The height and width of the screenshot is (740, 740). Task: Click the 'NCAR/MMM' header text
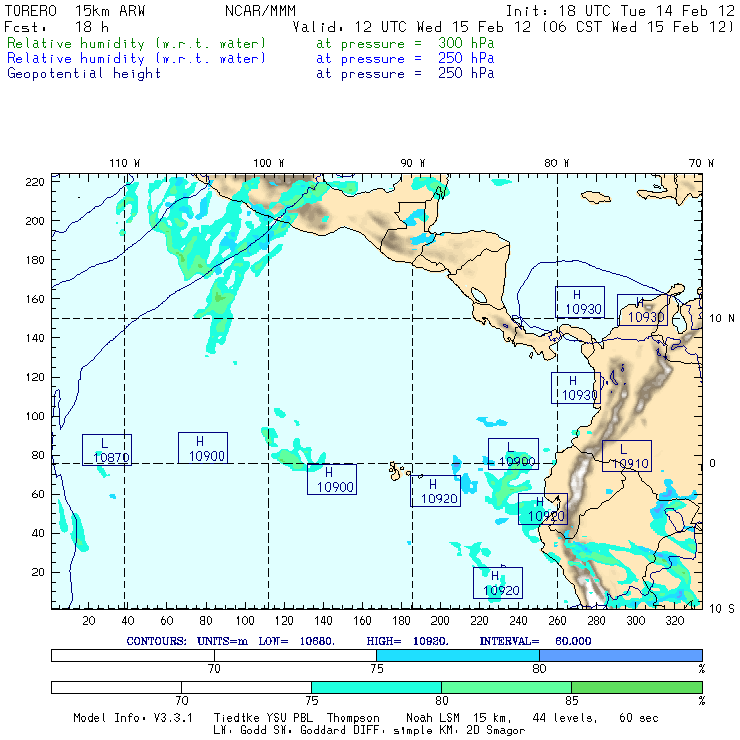pyautogui.click(x=260, y=11)
